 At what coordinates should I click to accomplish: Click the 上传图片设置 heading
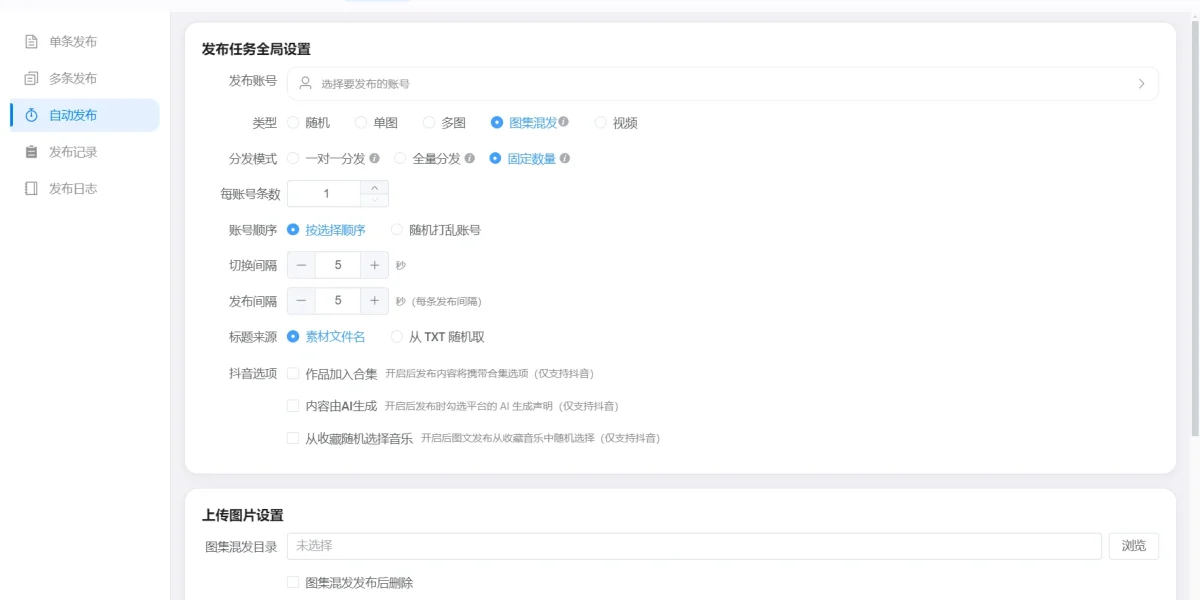tap(243, 515)
